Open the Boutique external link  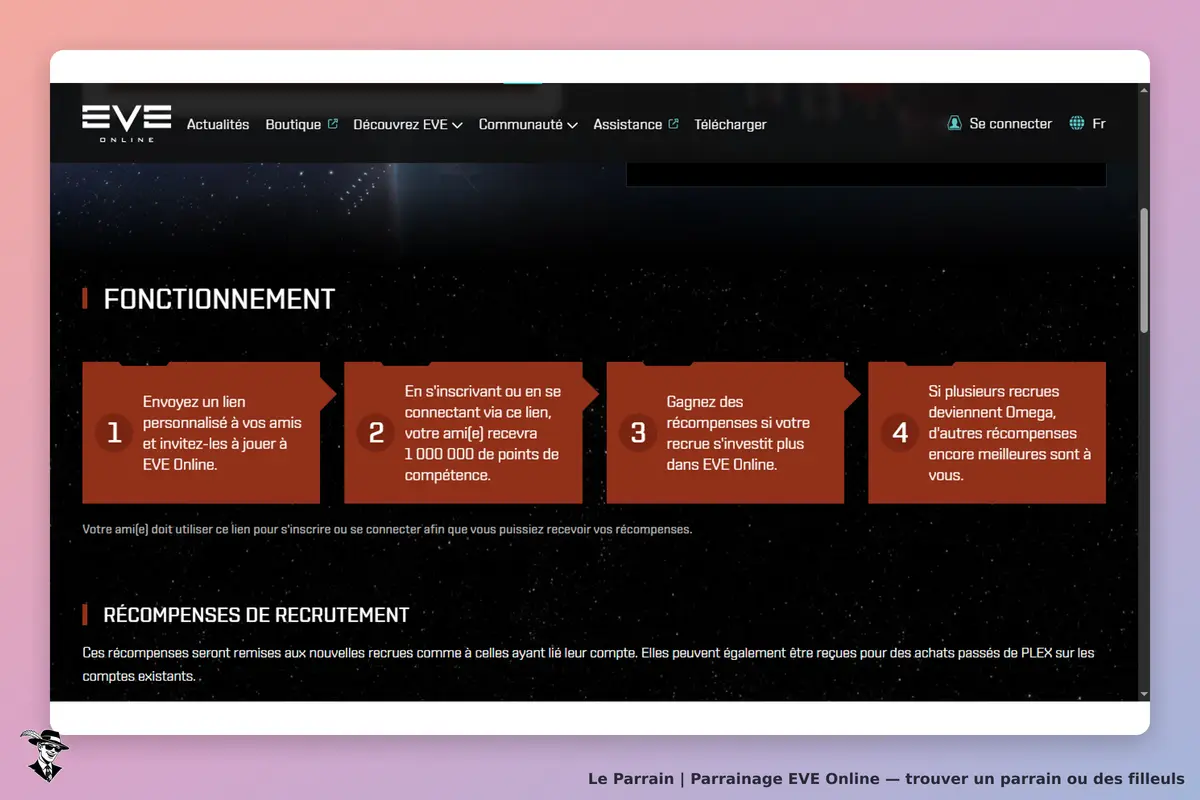(301, 125)
